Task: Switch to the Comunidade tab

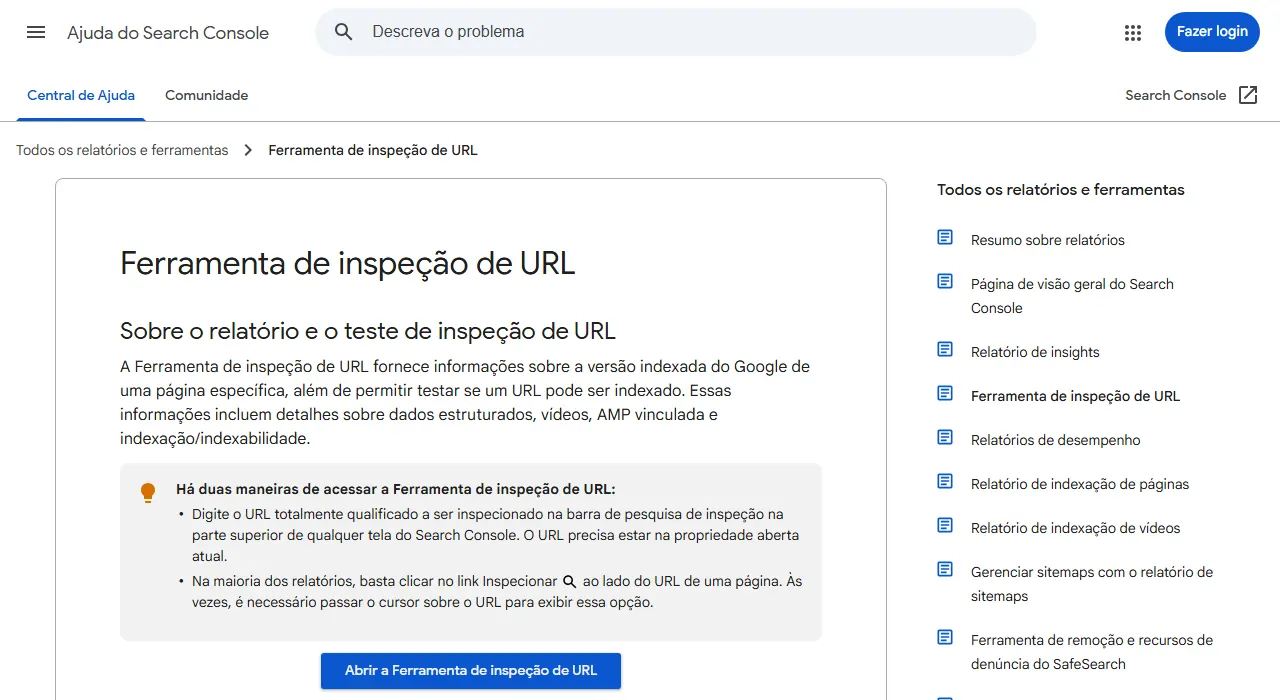Action: (206, 96)
